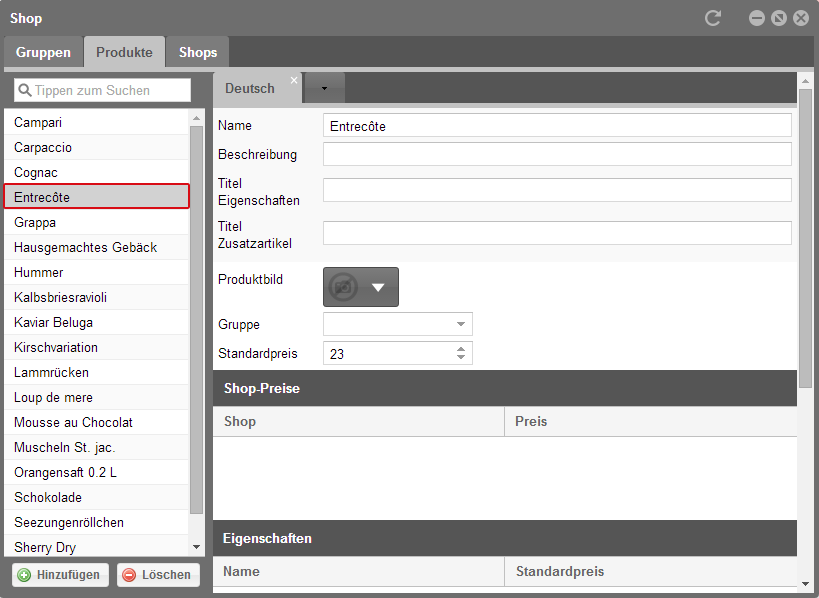Open the Produktbild dropdown arrow

click(x=378, y=287)
